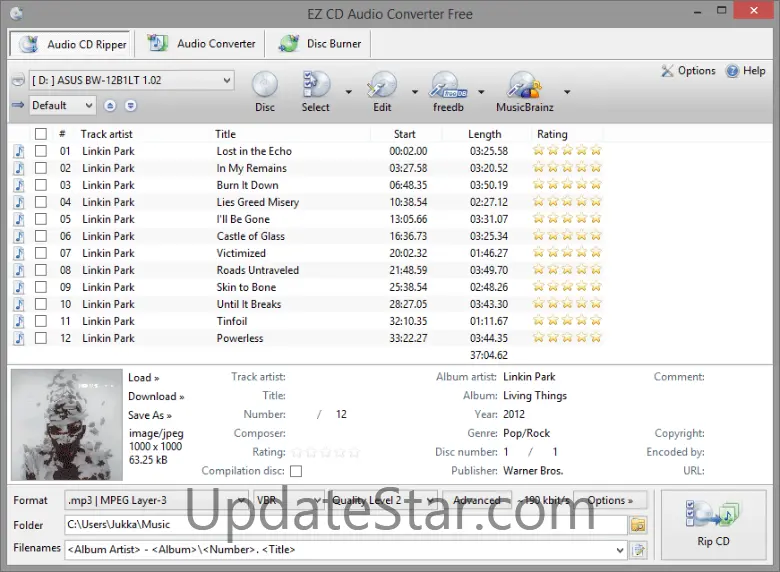Sort by the Title column header
The width and height of the screenshot is (780, 572).
(x=225, y=134)
